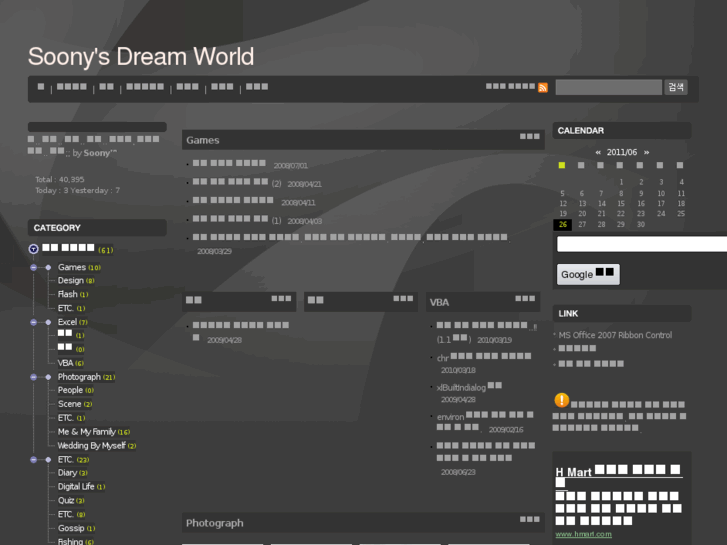727x545 pixels.
Task: Open the Flash category in tree
Action: pos(67,294)
